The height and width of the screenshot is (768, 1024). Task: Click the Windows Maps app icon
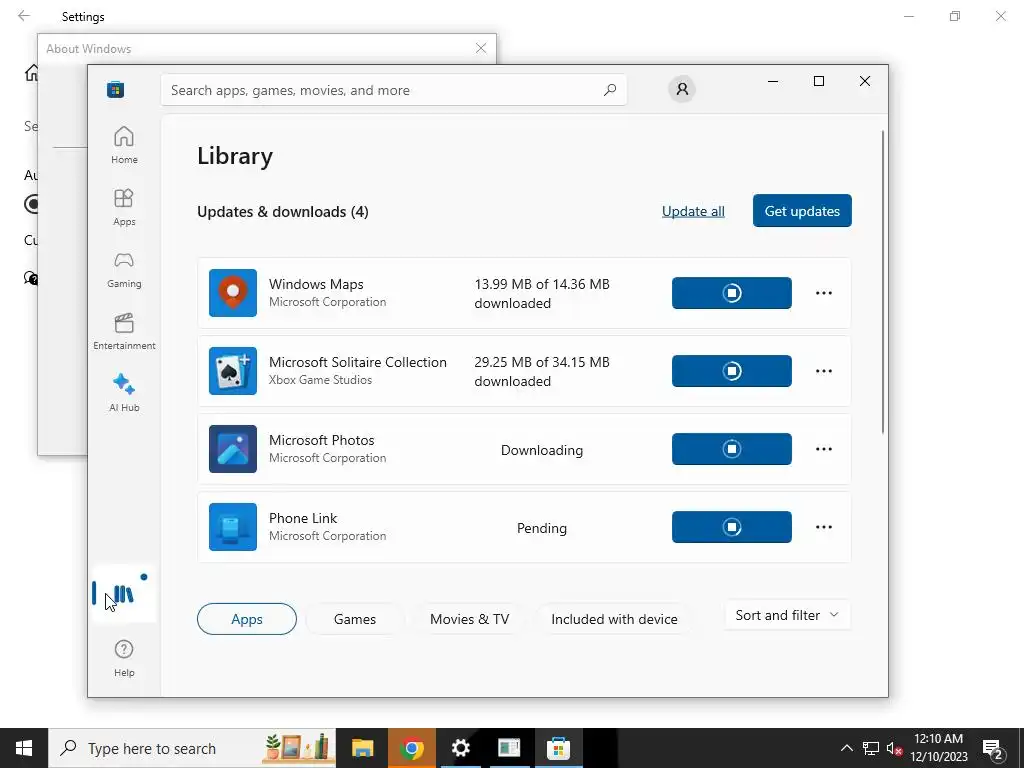point(233,293)
